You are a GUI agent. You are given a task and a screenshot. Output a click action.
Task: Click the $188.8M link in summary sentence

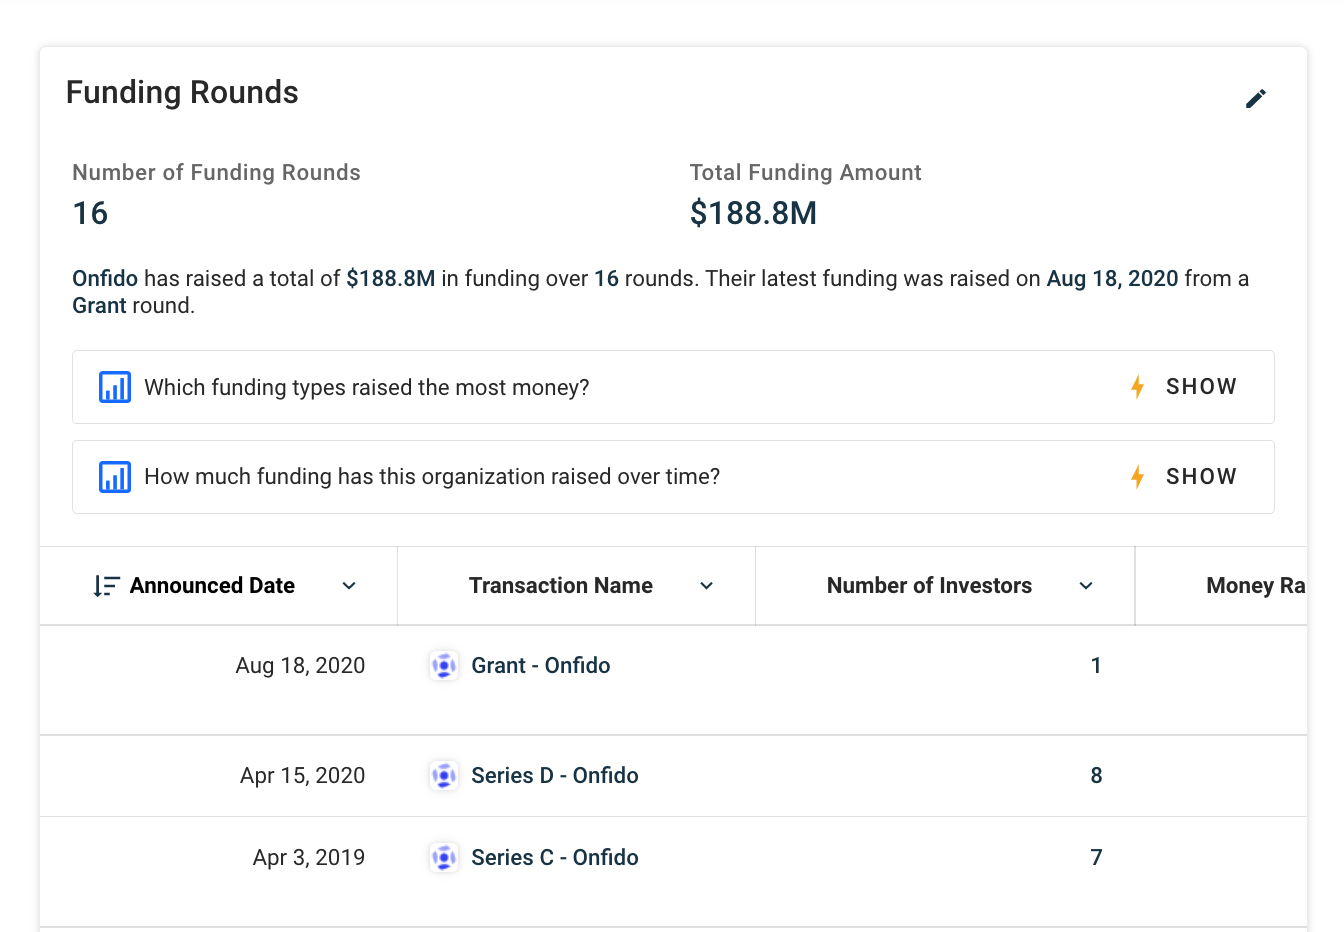point(391,278)
